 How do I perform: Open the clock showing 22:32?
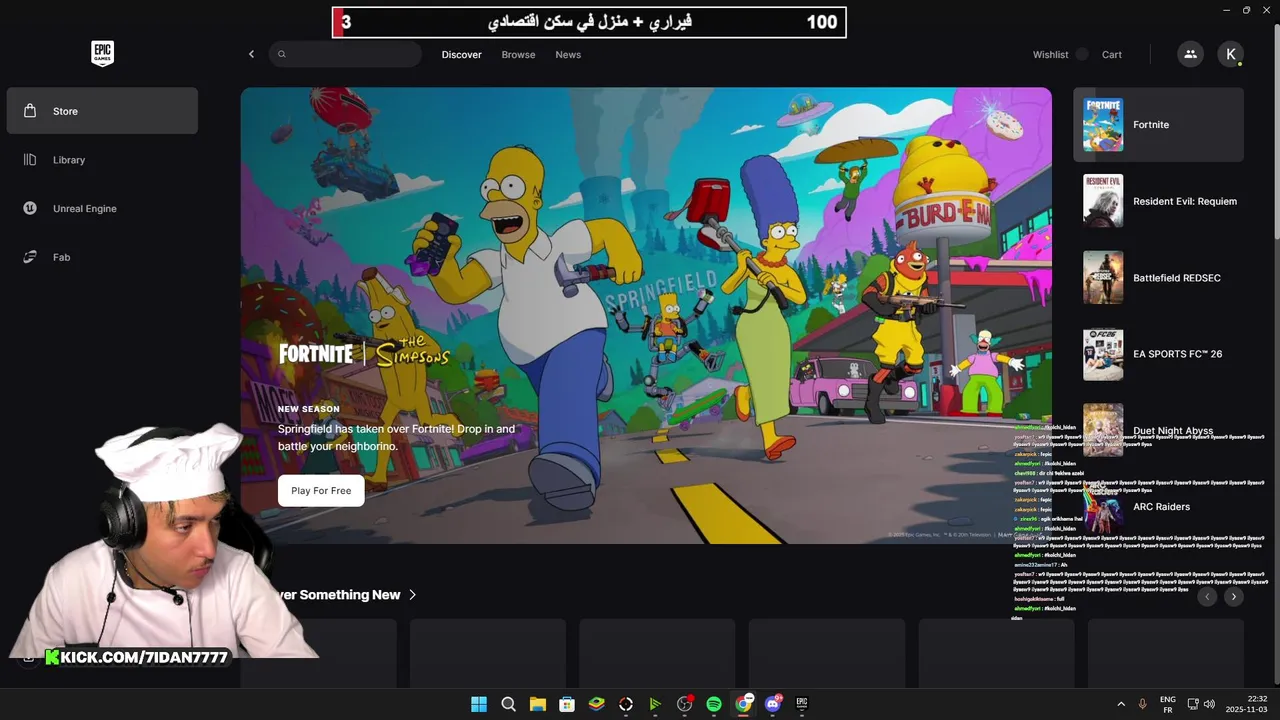pos(1249,704)
